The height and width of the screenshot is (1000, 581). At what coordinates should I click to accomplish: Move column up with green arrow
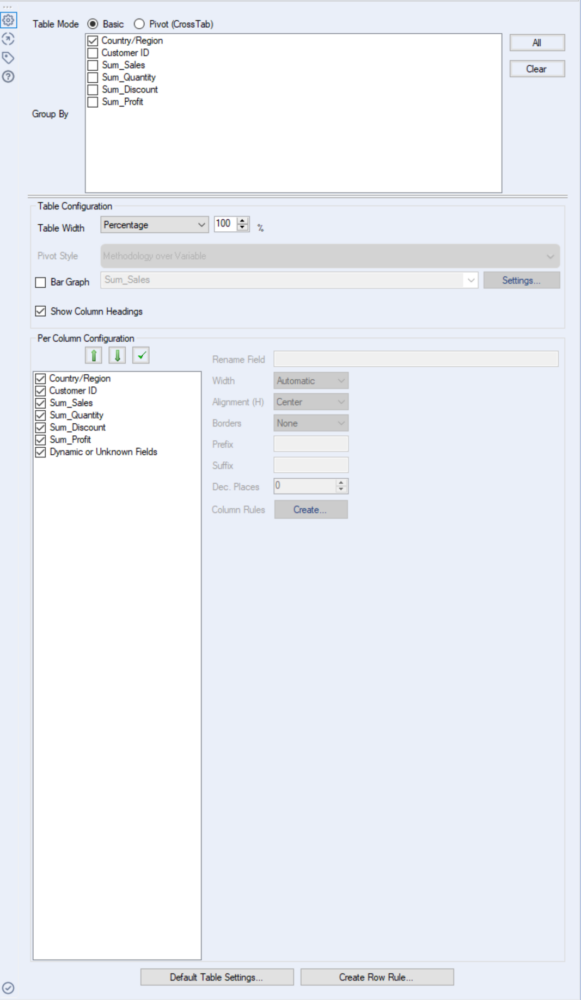coord(94,355)
